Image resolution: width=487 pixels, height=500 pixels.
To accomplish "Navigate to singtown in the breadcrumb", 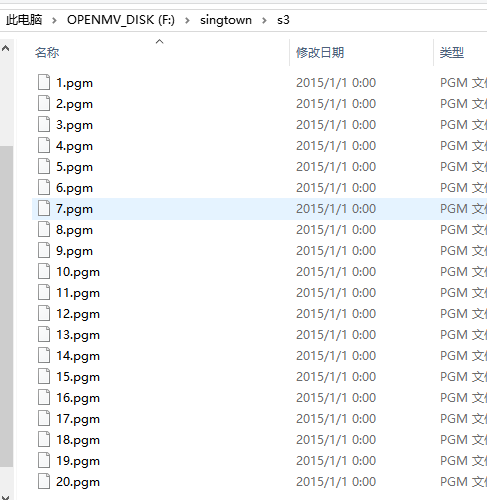I will click(226, 20).
